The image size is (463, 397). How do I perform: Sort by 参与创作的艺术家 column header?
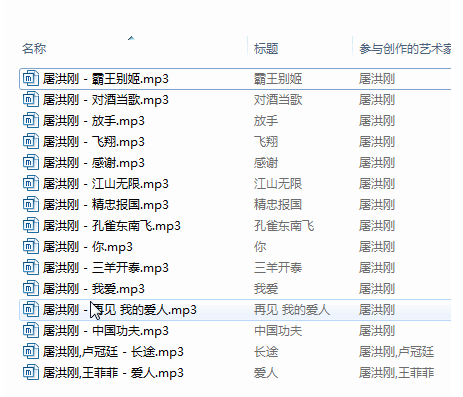405,49
